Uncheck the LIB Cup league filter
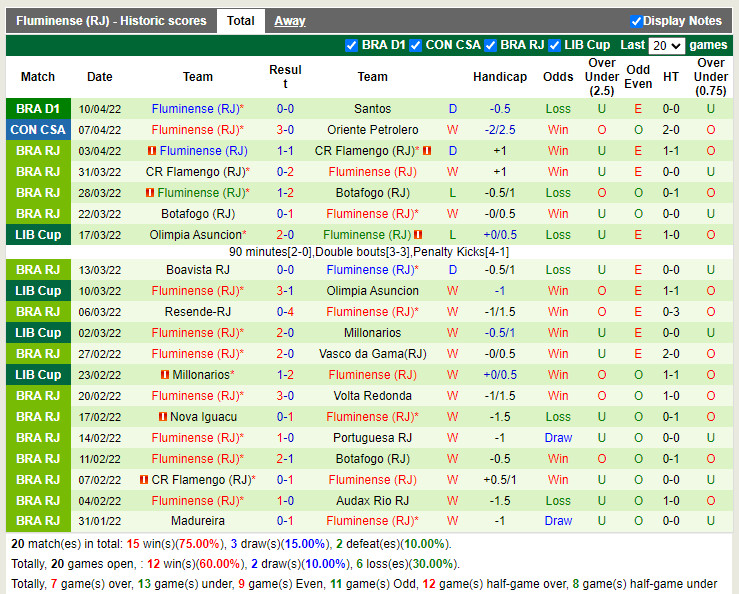 [x=554, y=45]
